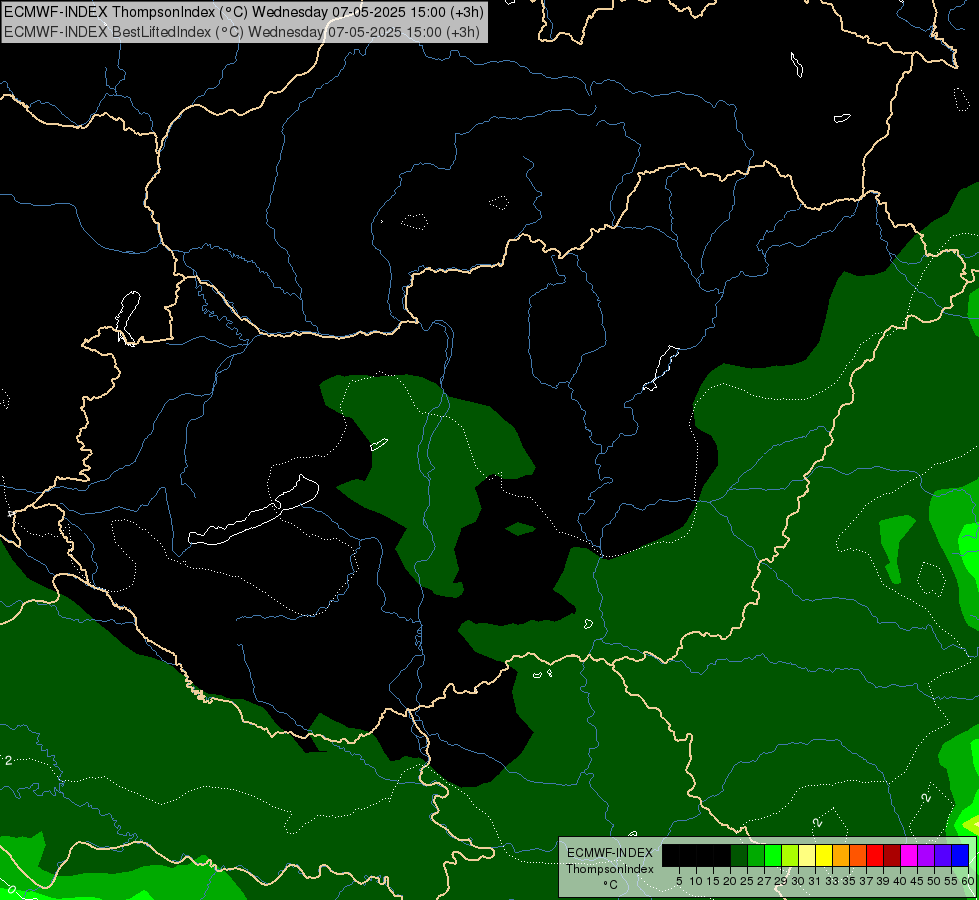Click the legend label 'ThompsonIndex'
The image size is (979, 900).
(609, 869)
